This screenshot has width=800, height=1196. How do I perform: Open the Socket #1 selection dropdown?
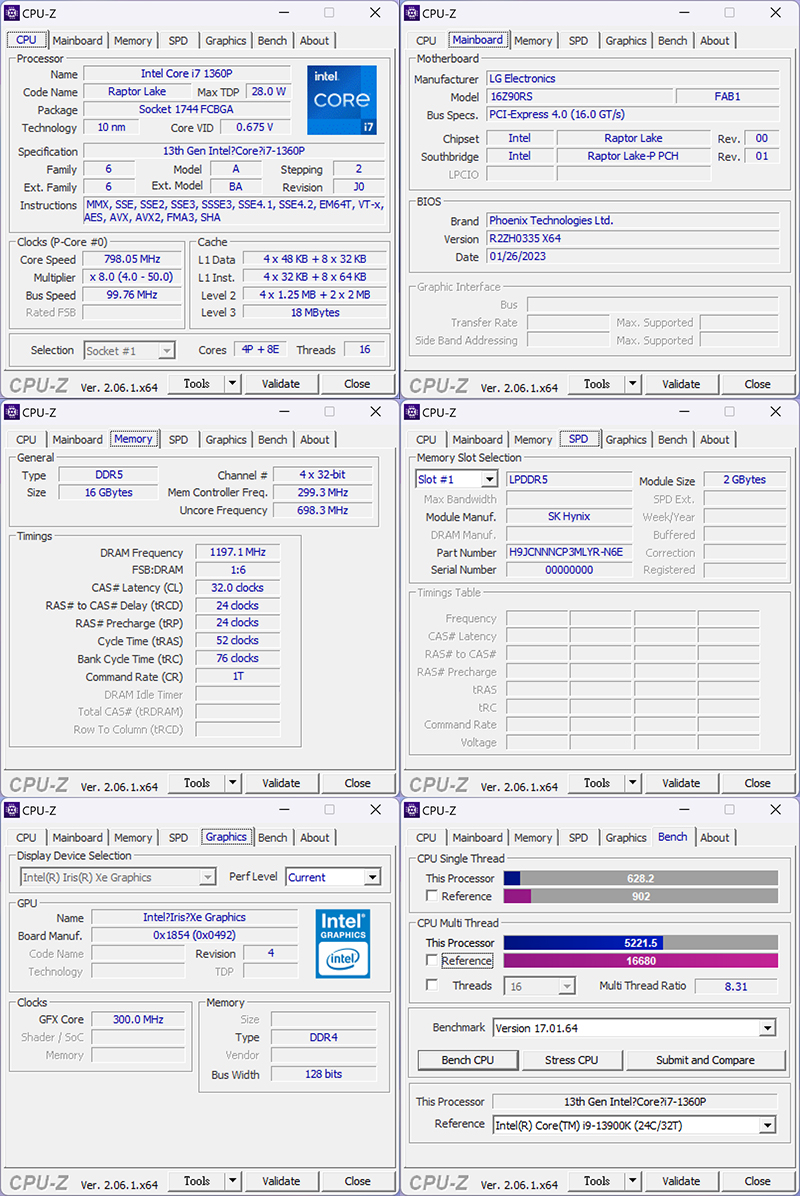pyautogui.click(x=166, y=351)
